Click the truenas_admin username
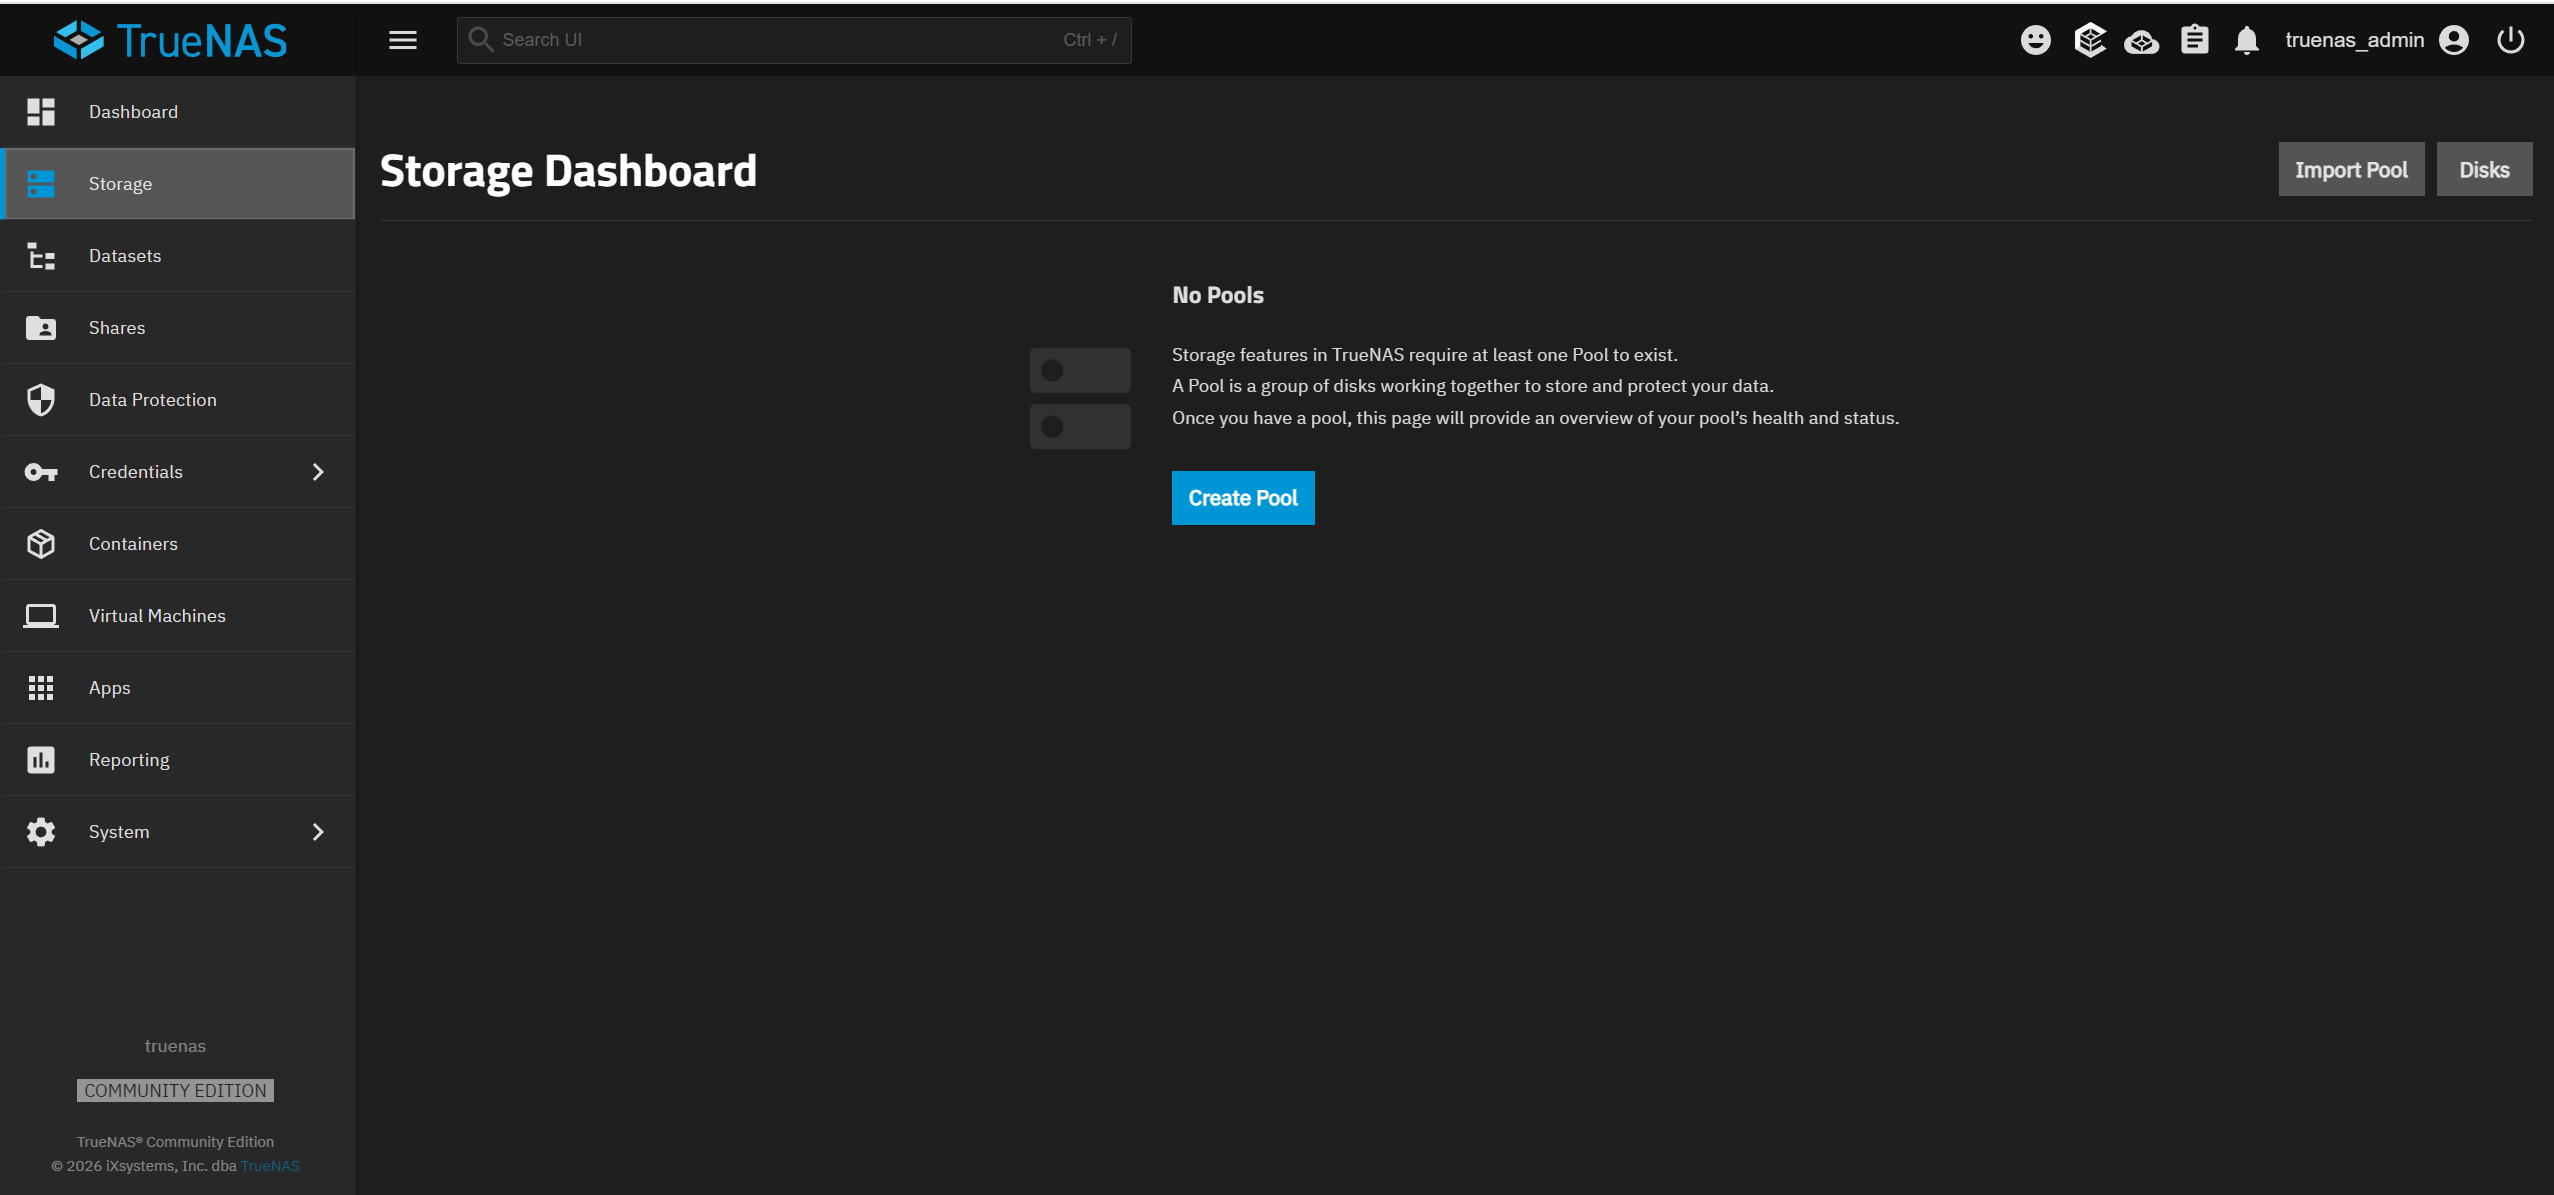2554x1195 pixels. pyautogui.click(x=2354, y=40)
